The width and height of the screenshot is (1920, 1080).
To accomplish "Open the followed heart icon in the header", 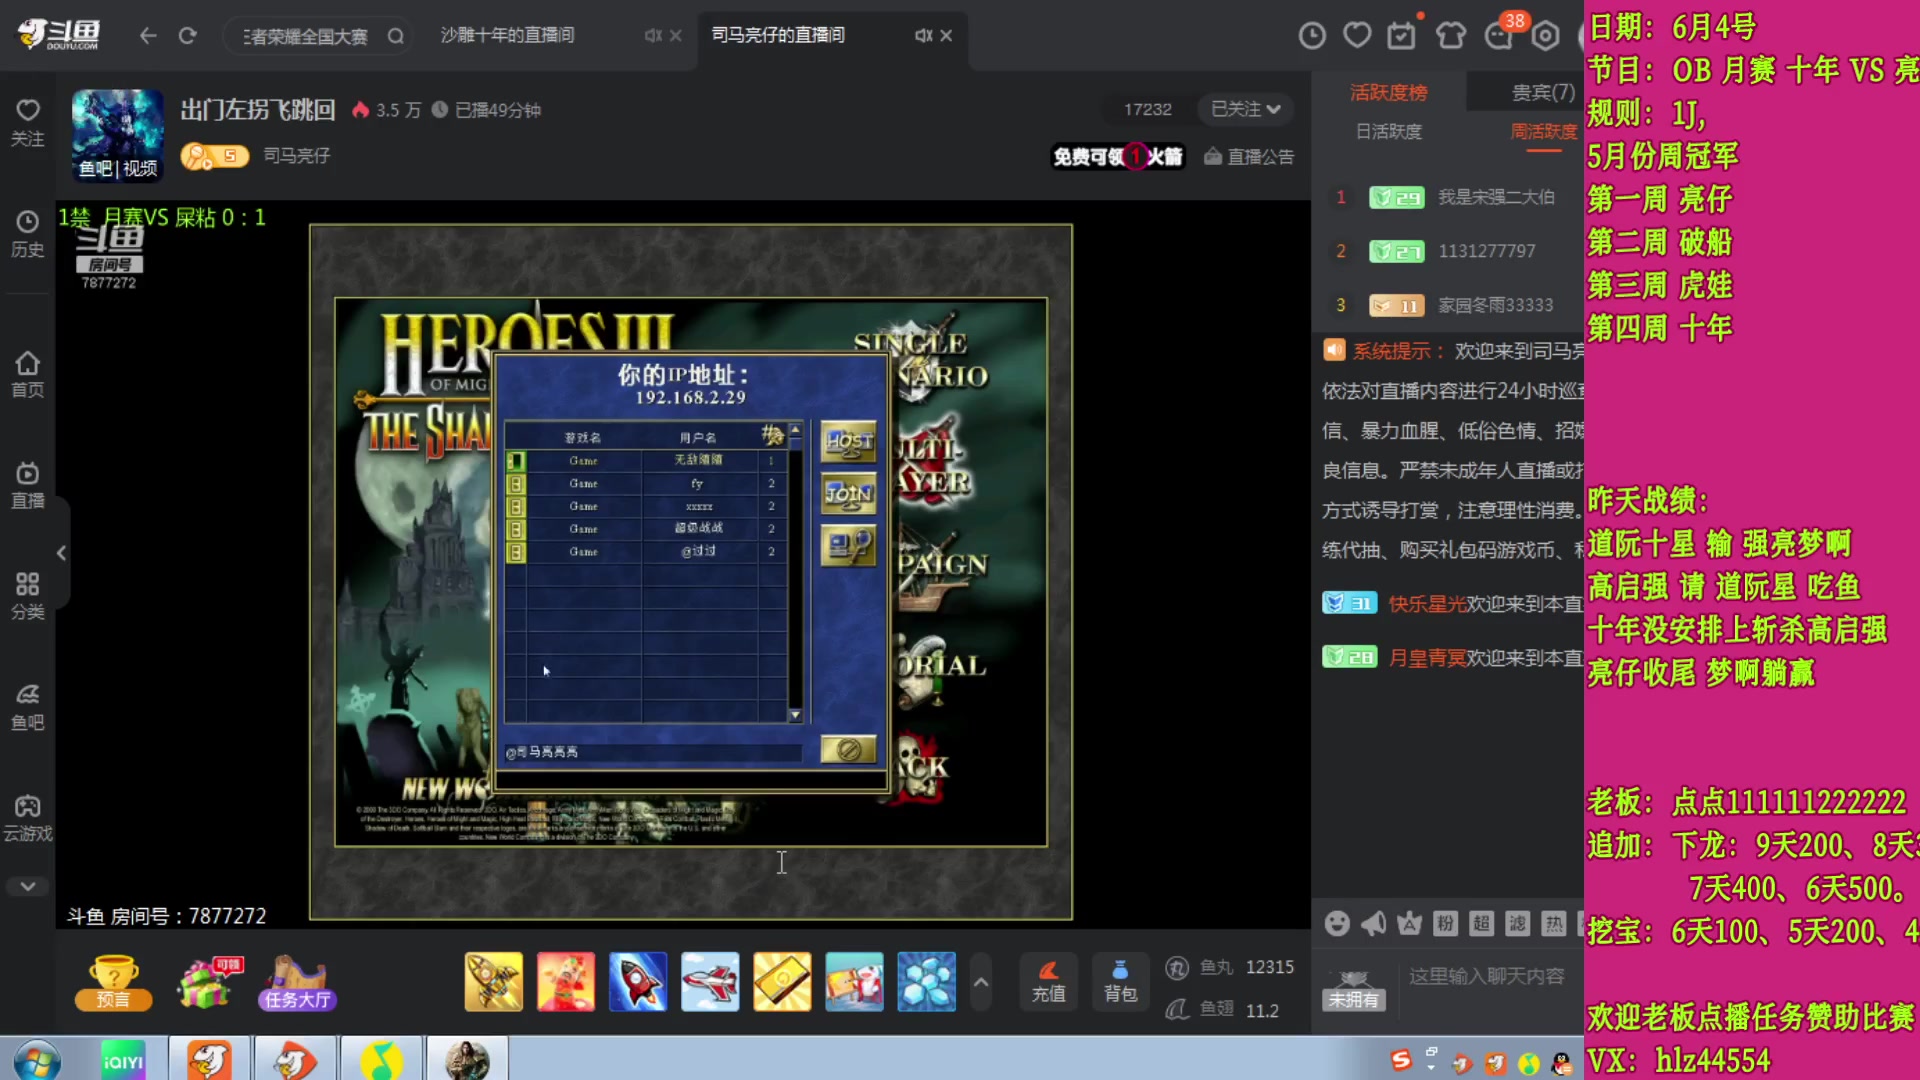I will click(x=1357, y=36).
